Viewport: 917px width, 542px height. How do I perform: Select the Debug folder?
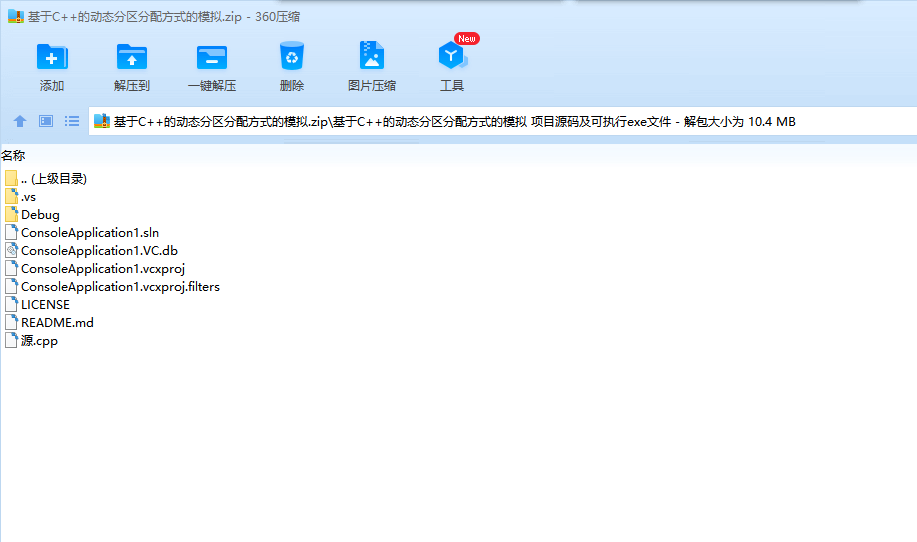(32, 215)
